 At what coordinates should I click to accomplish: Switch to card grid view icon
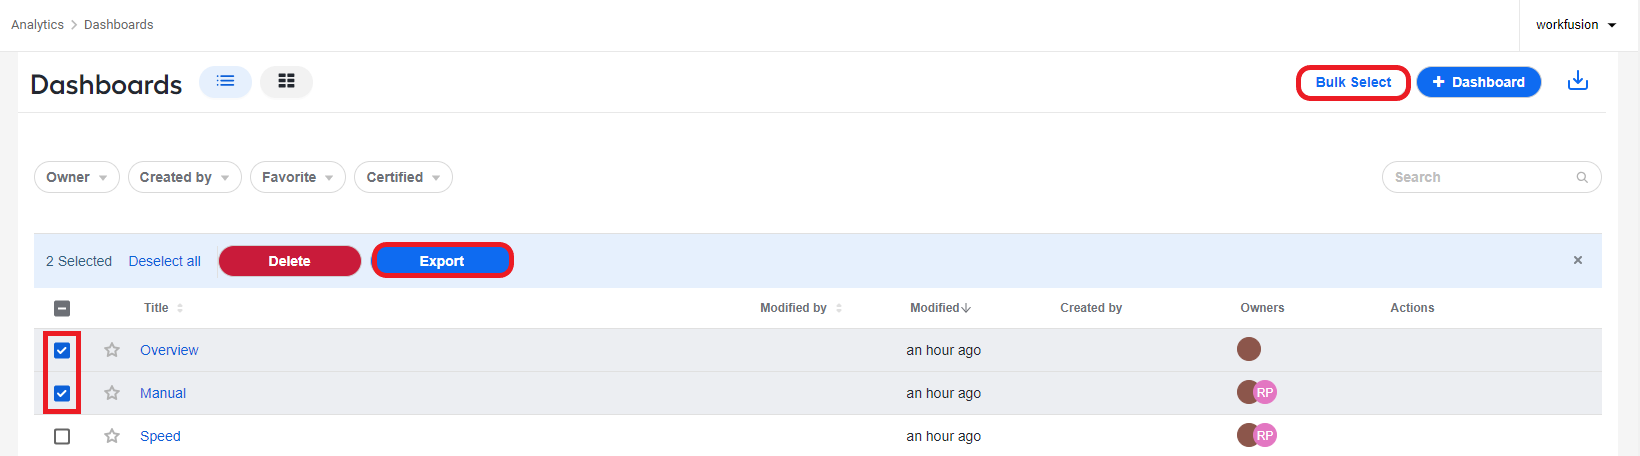tap(286, 82)
